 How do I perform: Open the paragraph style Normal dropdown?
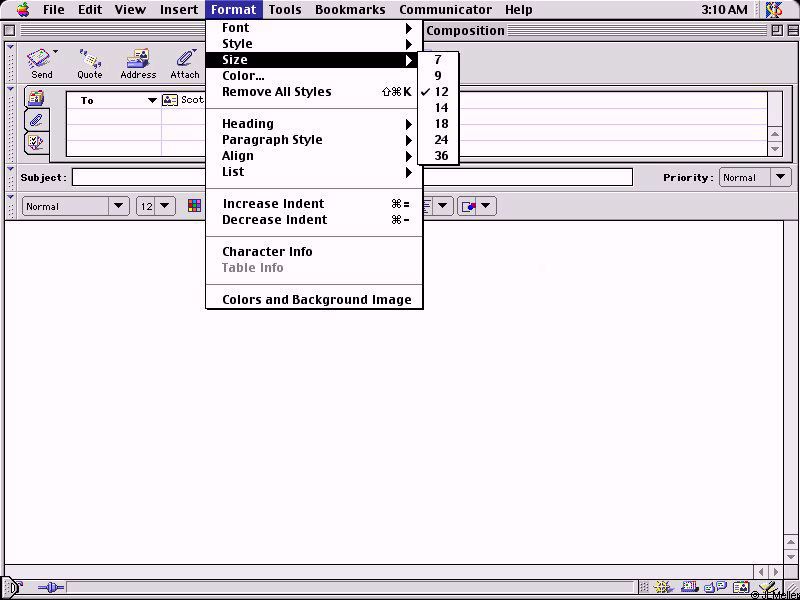click(76, 207)
